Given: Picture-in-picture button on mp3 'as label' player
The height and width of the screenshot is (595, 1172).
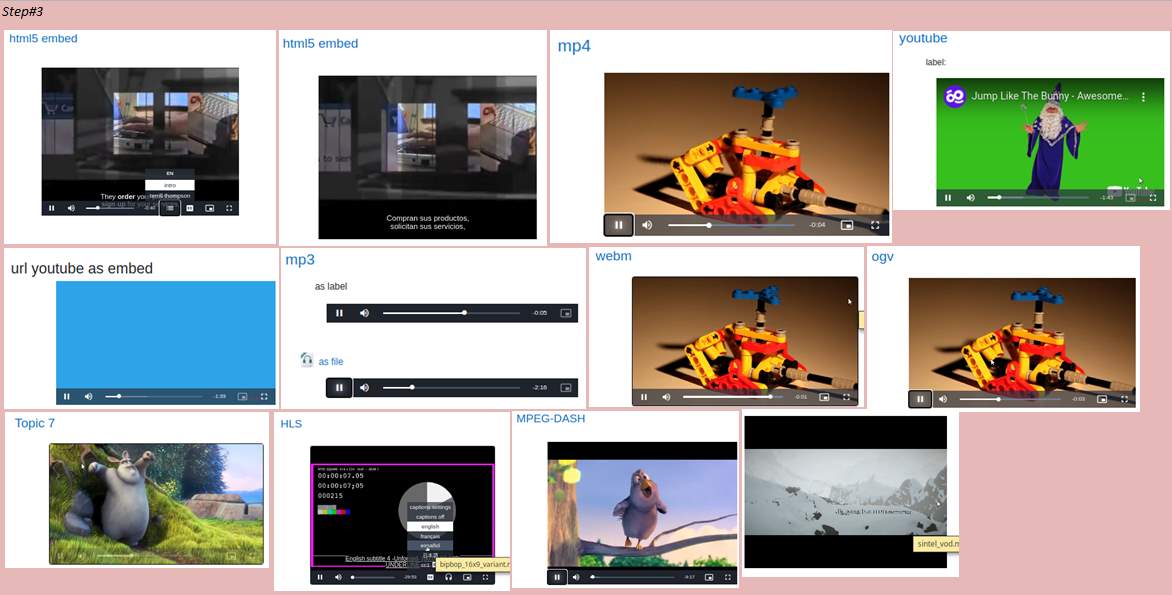Looking at the screenshot, I should [x=566, y=312].
